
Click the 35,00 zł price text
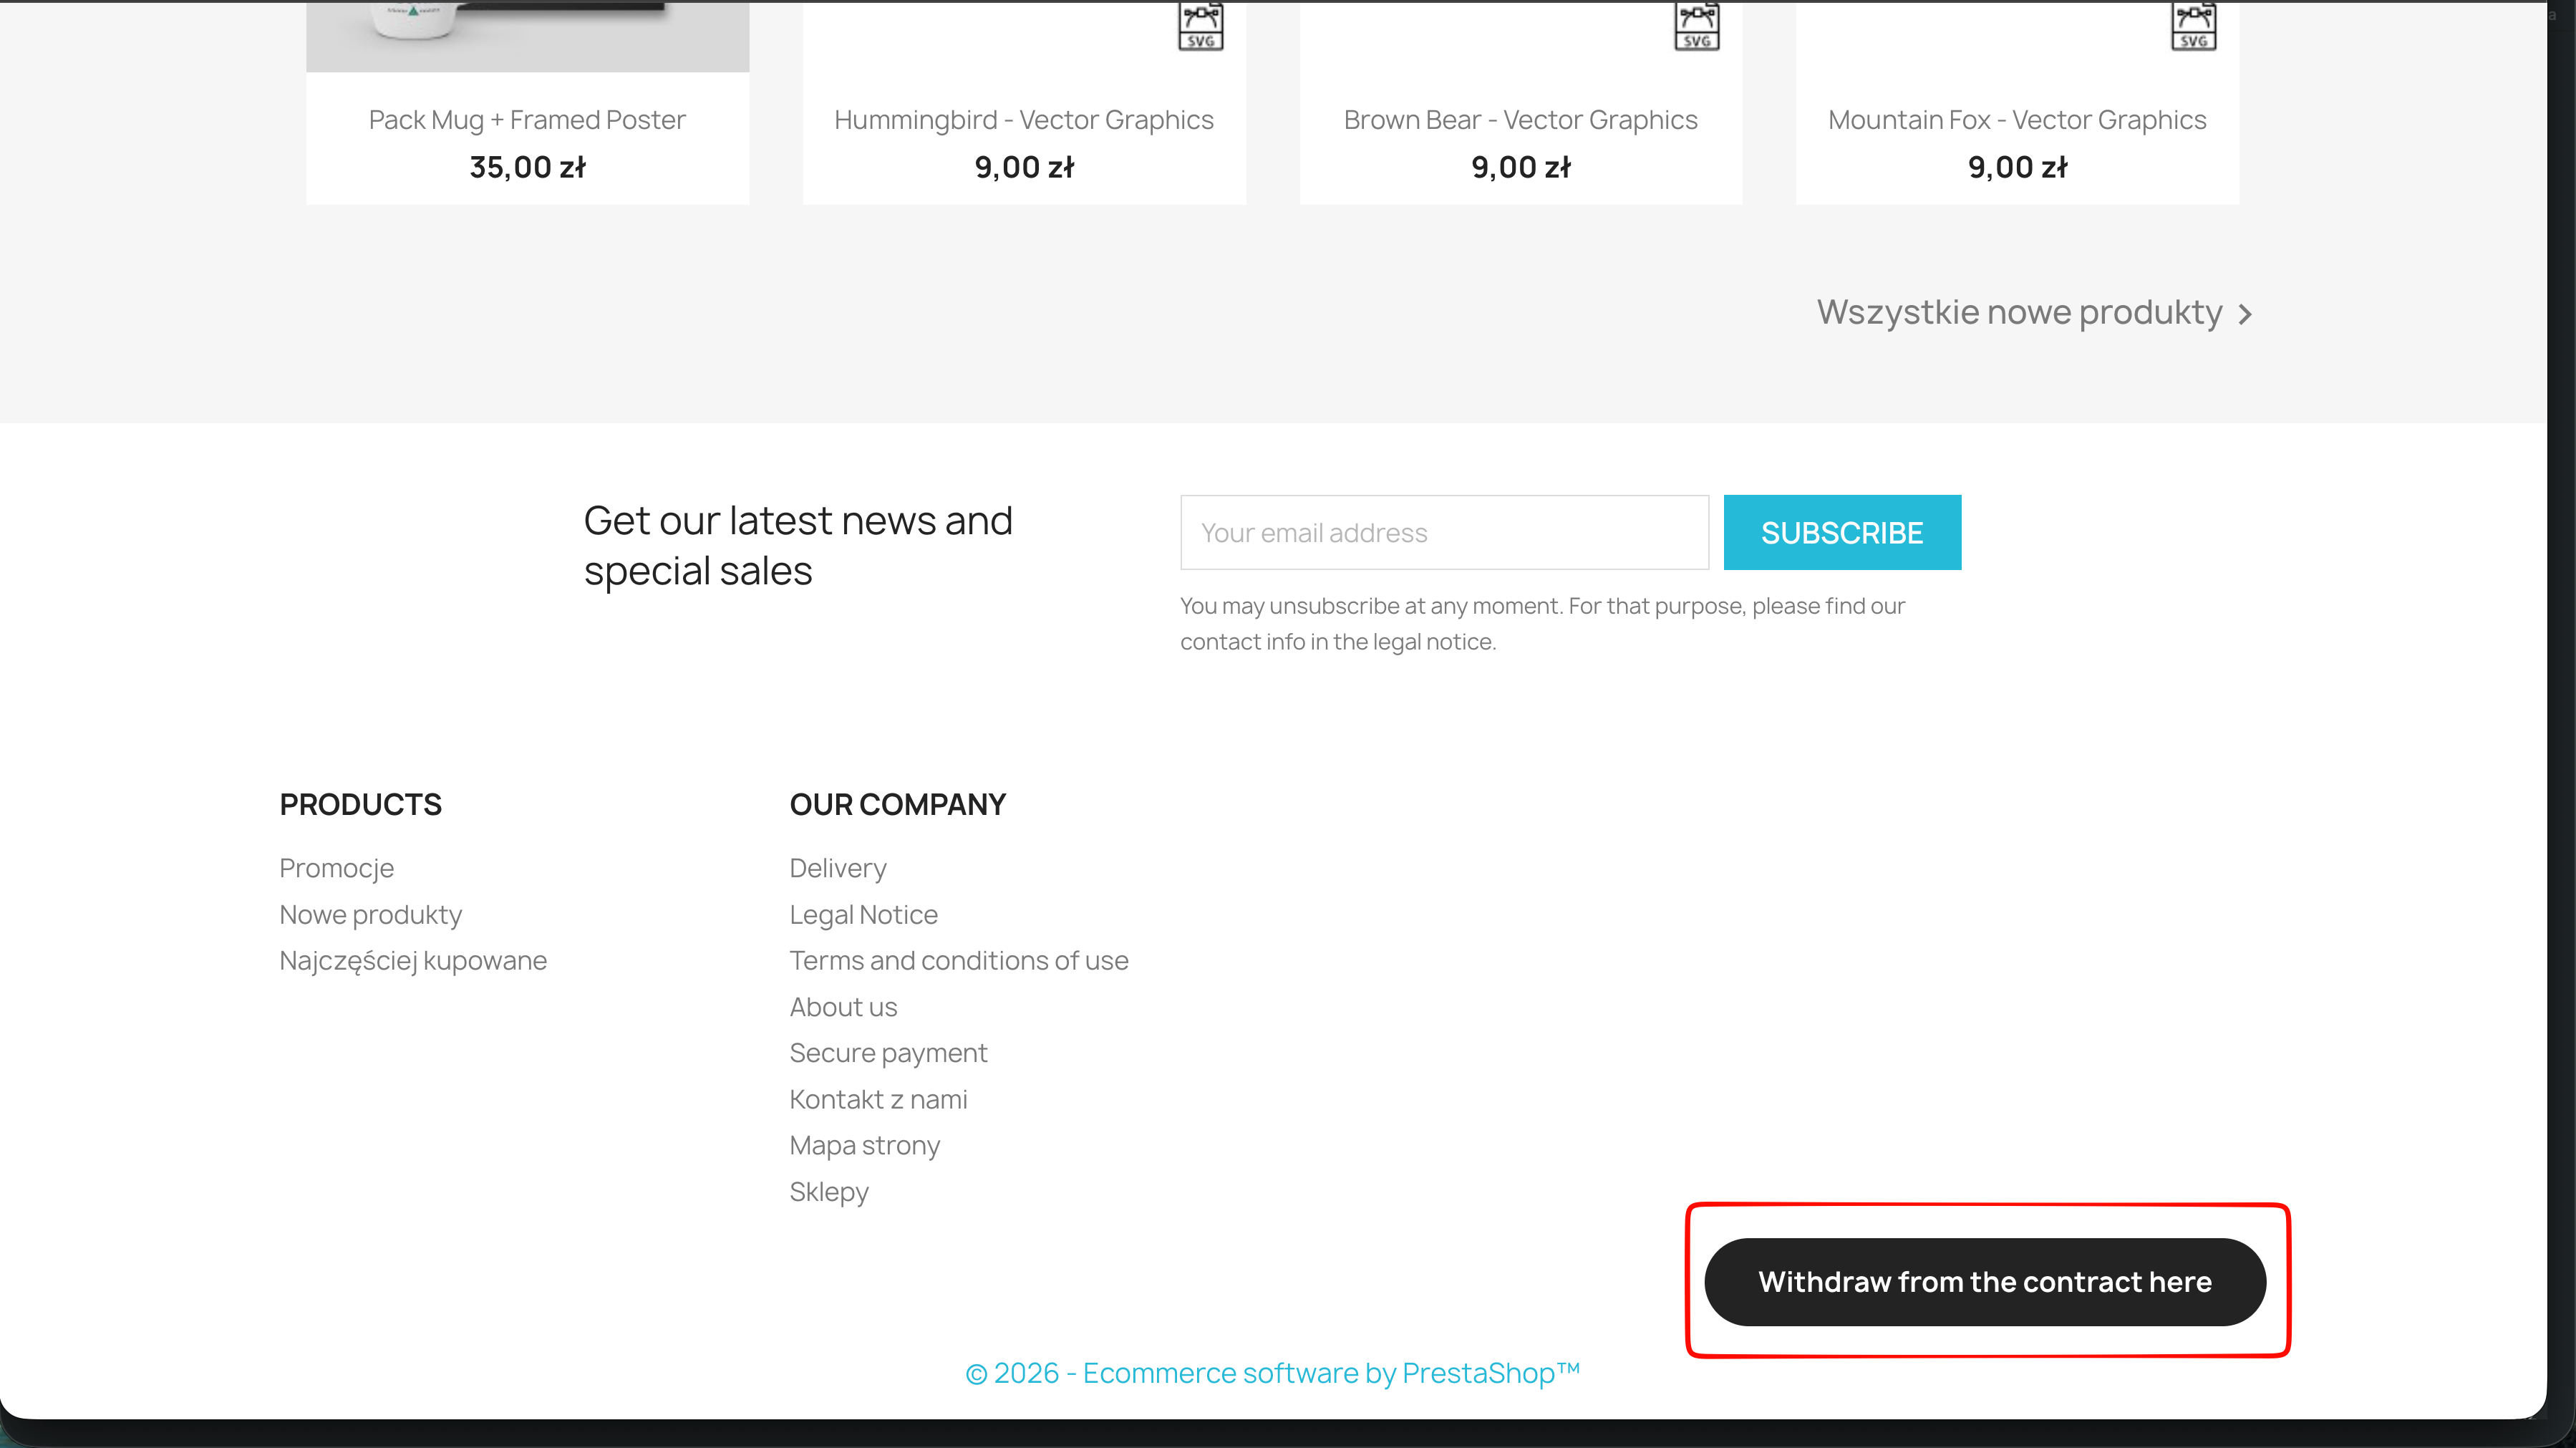click(x=527, y=167)
